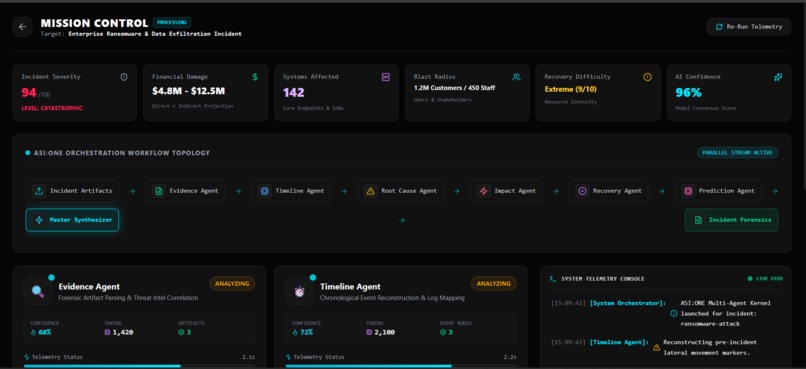Viewport: 806px width, 369px height.
Task: Select the Root Cause Agent node
Action: pos(400,191)
